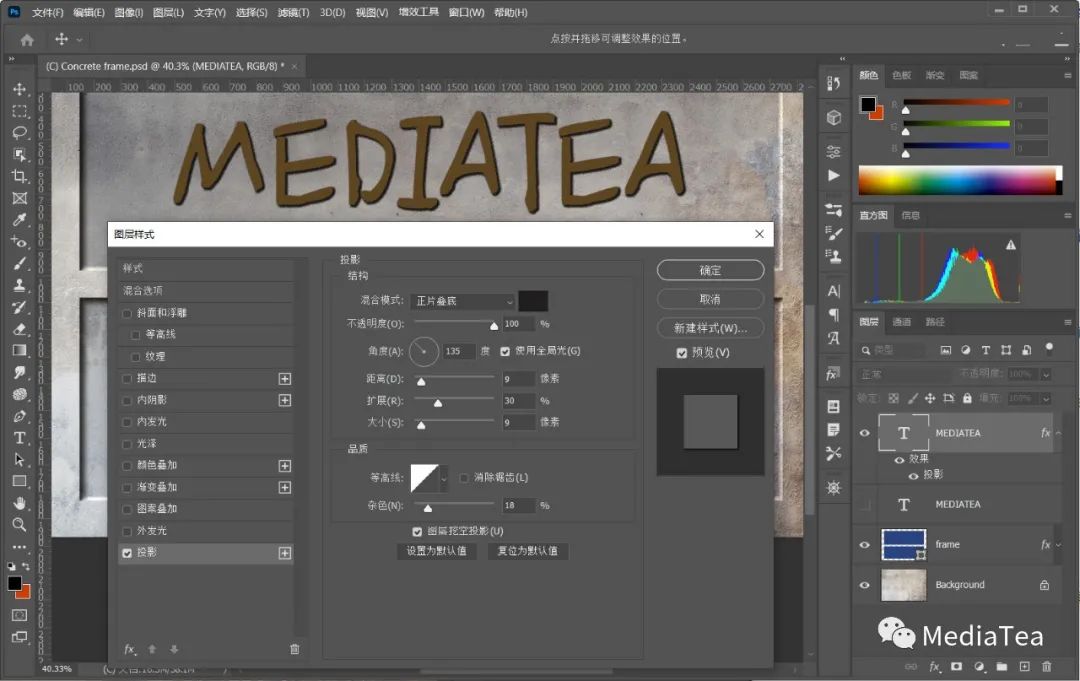Hide the frame layer eye icon
Viewport: 1080px width, 681px height.
[864, 545]
